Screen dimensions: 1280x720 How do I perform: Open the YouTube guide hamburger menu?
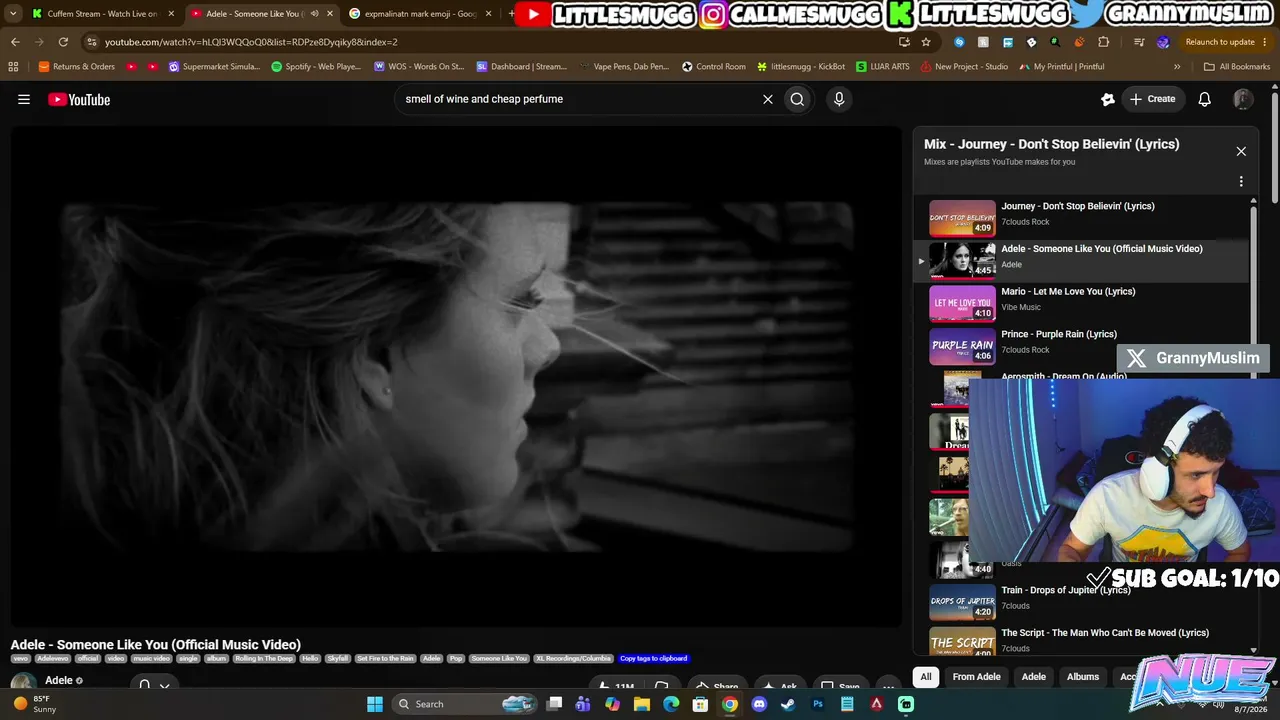pyautogui.click(x=24, y=99)
